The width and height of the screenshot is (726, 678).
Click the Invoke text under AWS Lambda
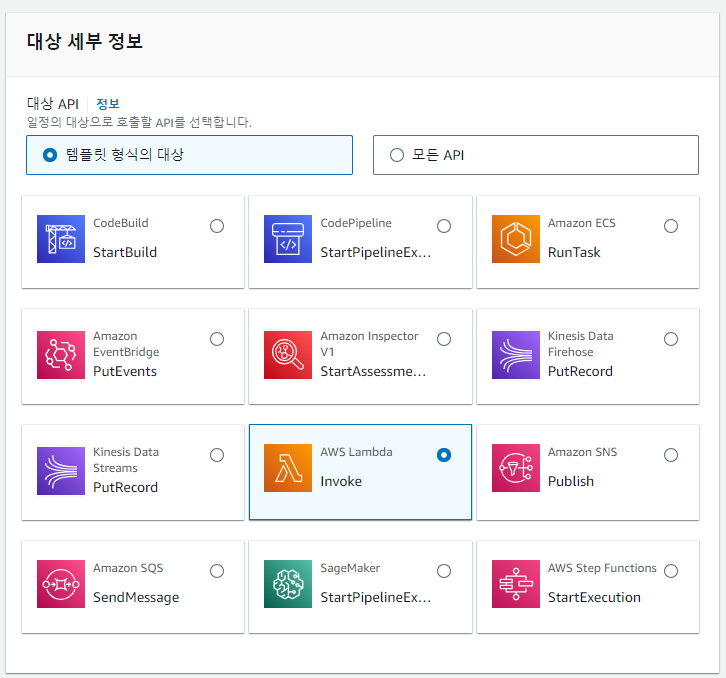(341, 482)
